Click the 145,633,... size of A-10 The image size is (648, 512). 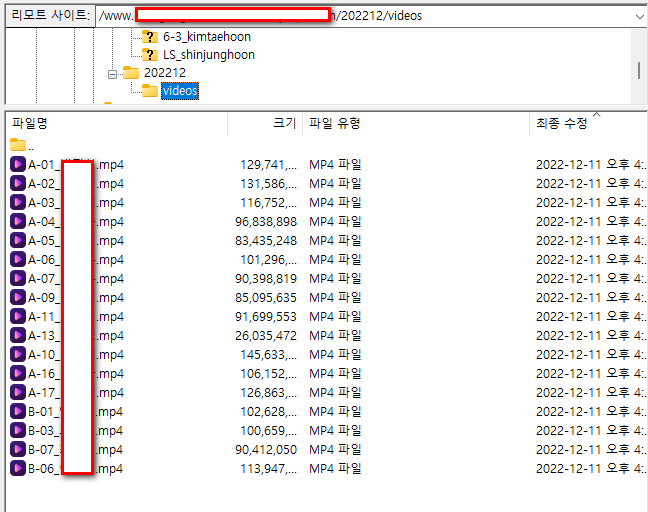coord(269,355)
